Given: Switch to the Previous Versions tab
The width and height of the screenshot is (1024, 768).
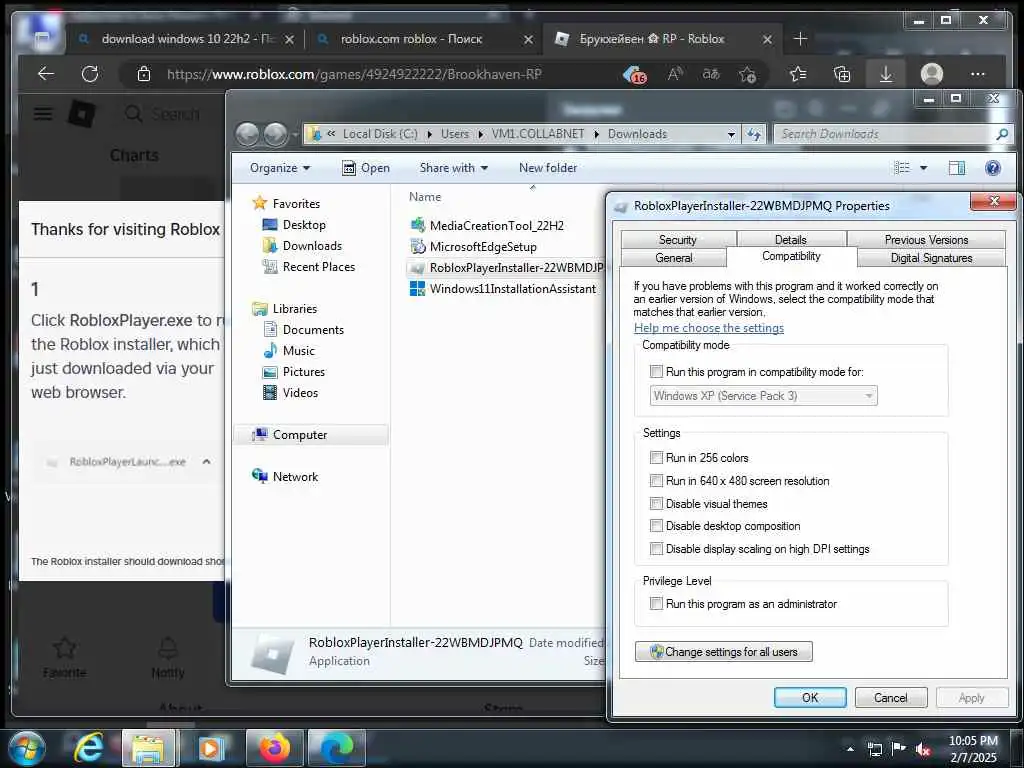Looking at the screenshot, I should (x=926, y=239).
